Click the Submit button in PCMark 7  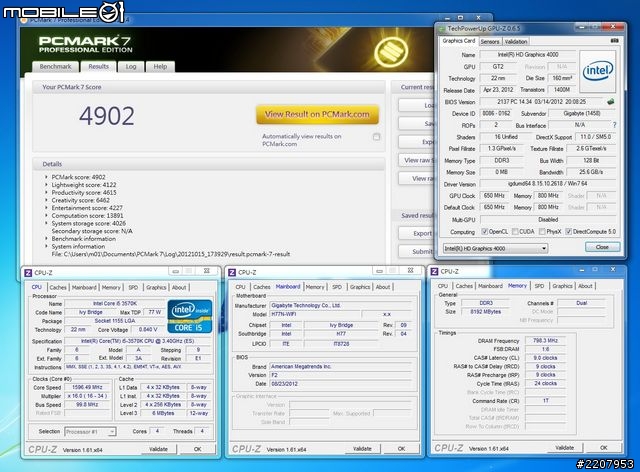[416, 252]
